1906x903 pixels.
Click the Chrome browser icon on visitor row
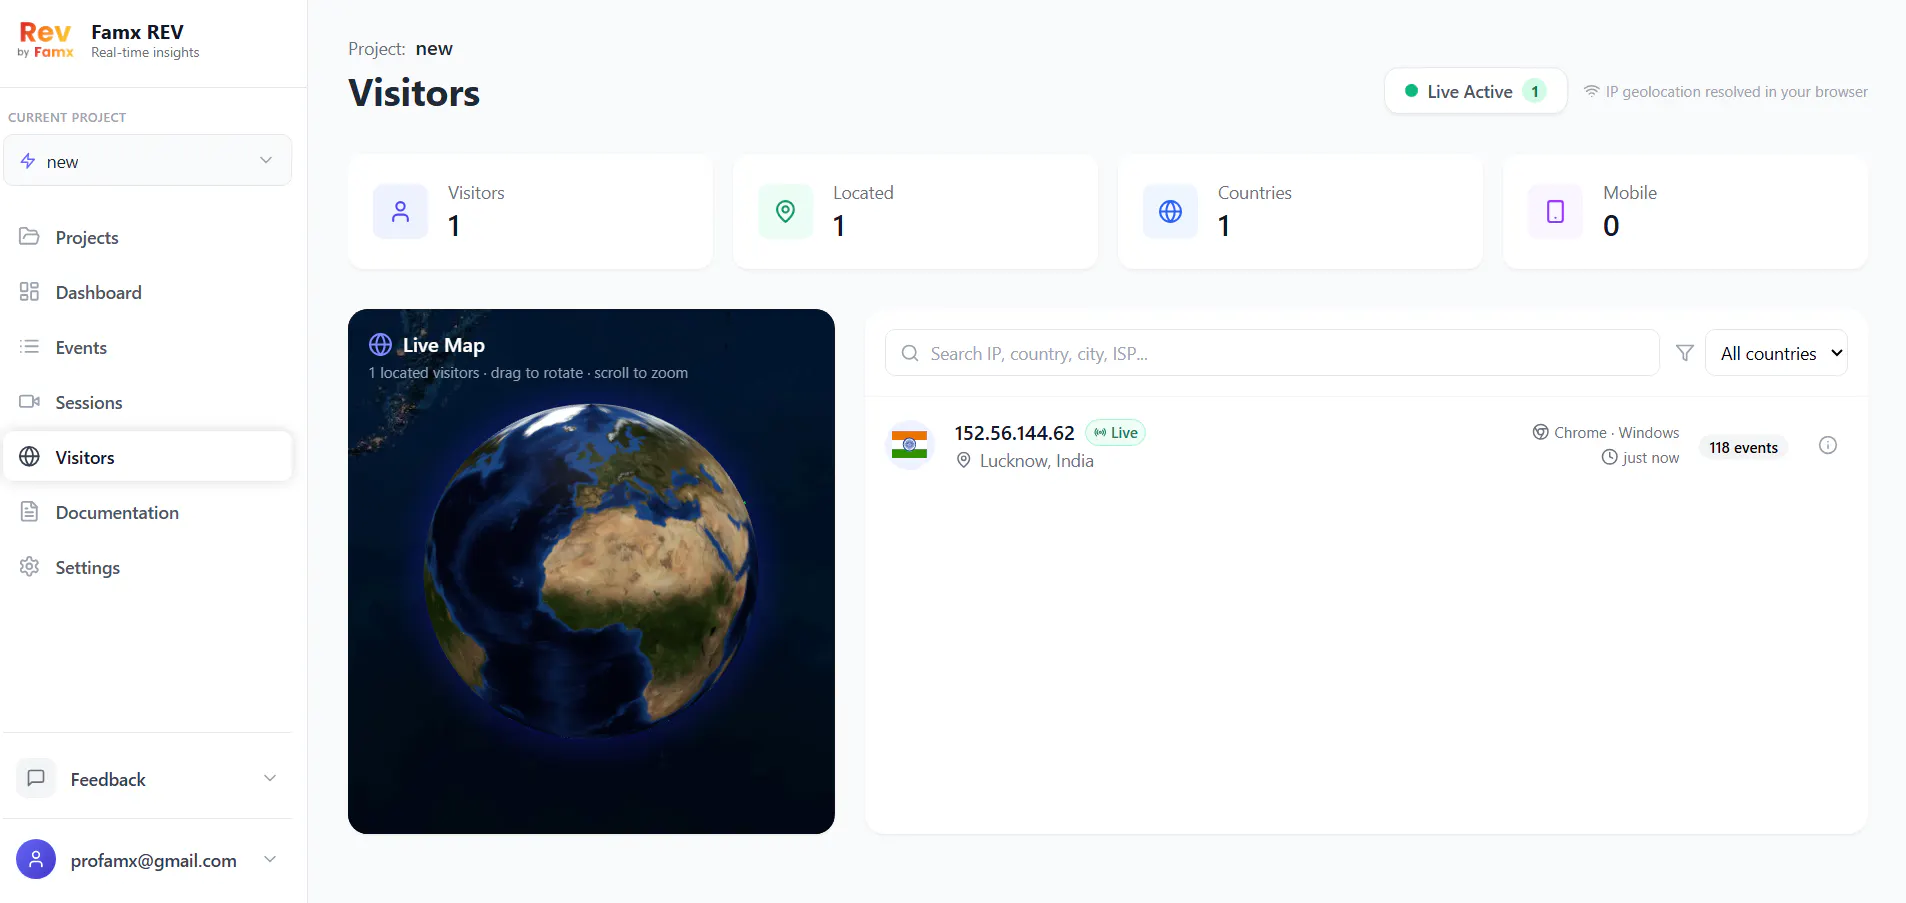point(1540,432)
